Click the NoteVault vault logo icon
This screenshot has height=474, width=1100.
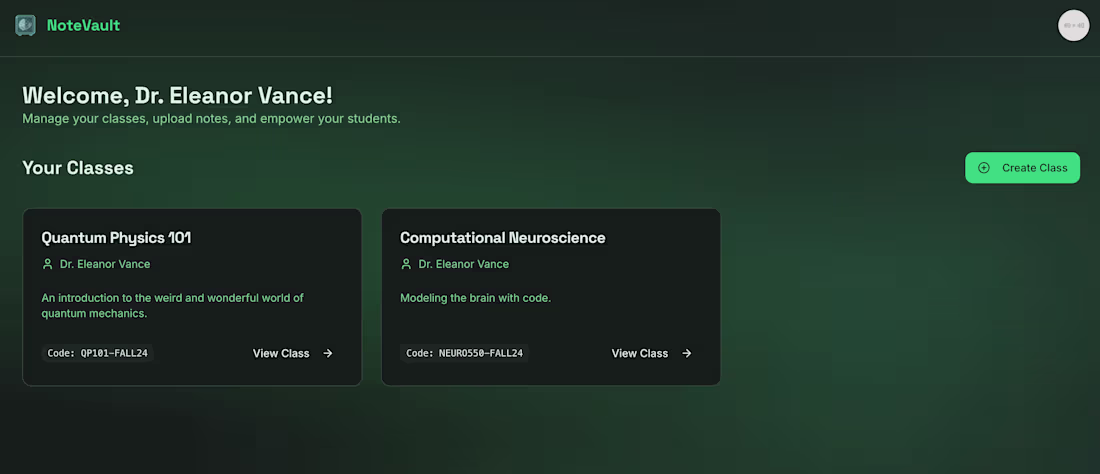(x=25, y=25)
